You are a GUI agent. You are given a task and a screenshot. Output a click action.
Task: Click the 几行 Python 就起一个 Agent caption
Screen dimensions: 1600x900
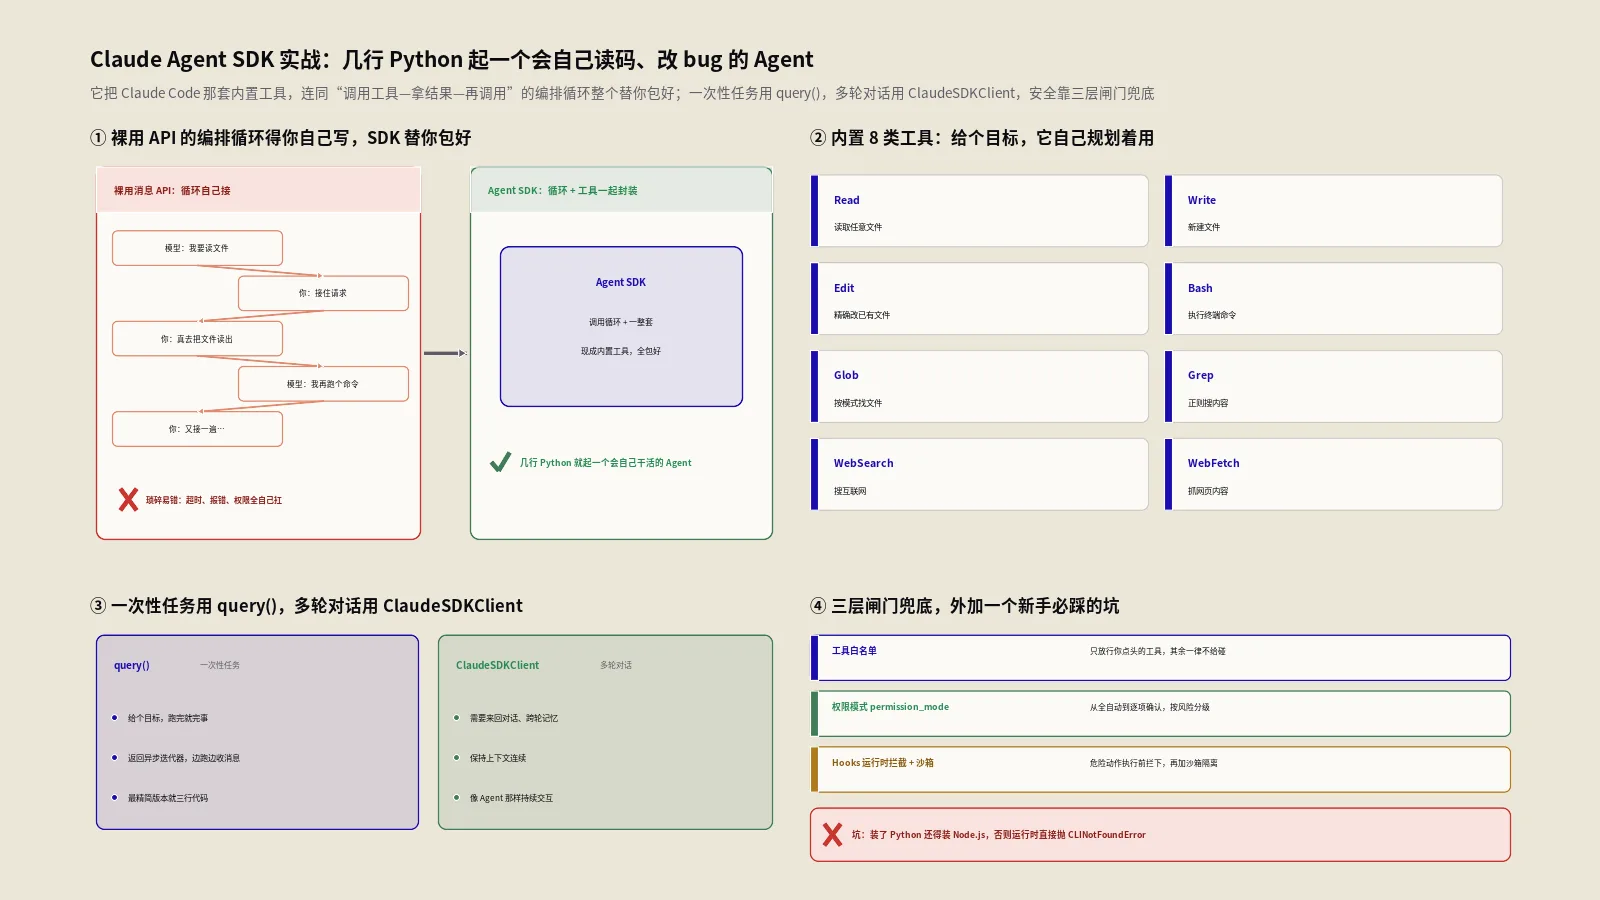[x=606, y=463]
